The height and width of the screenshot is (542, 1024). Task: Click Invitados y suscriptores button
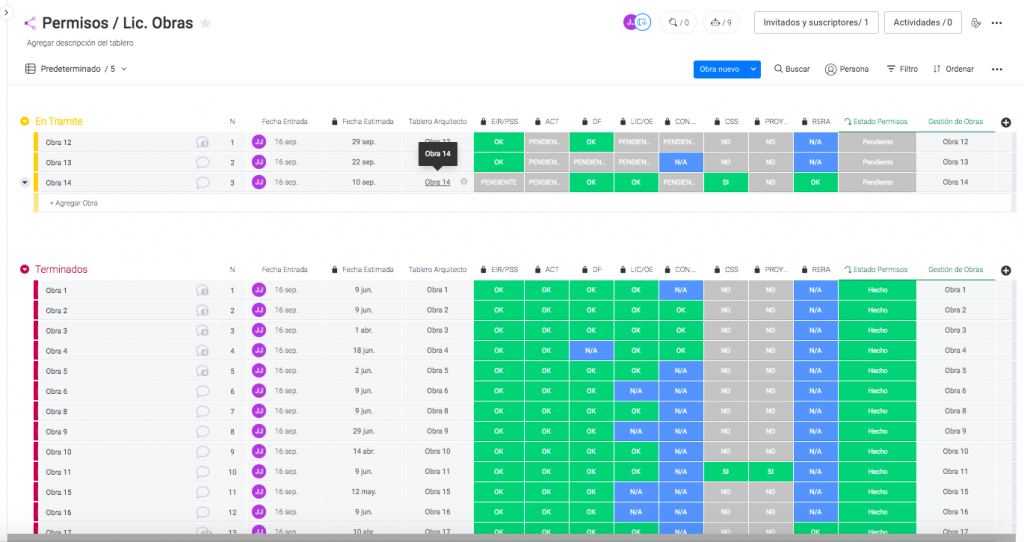point(816,22)
